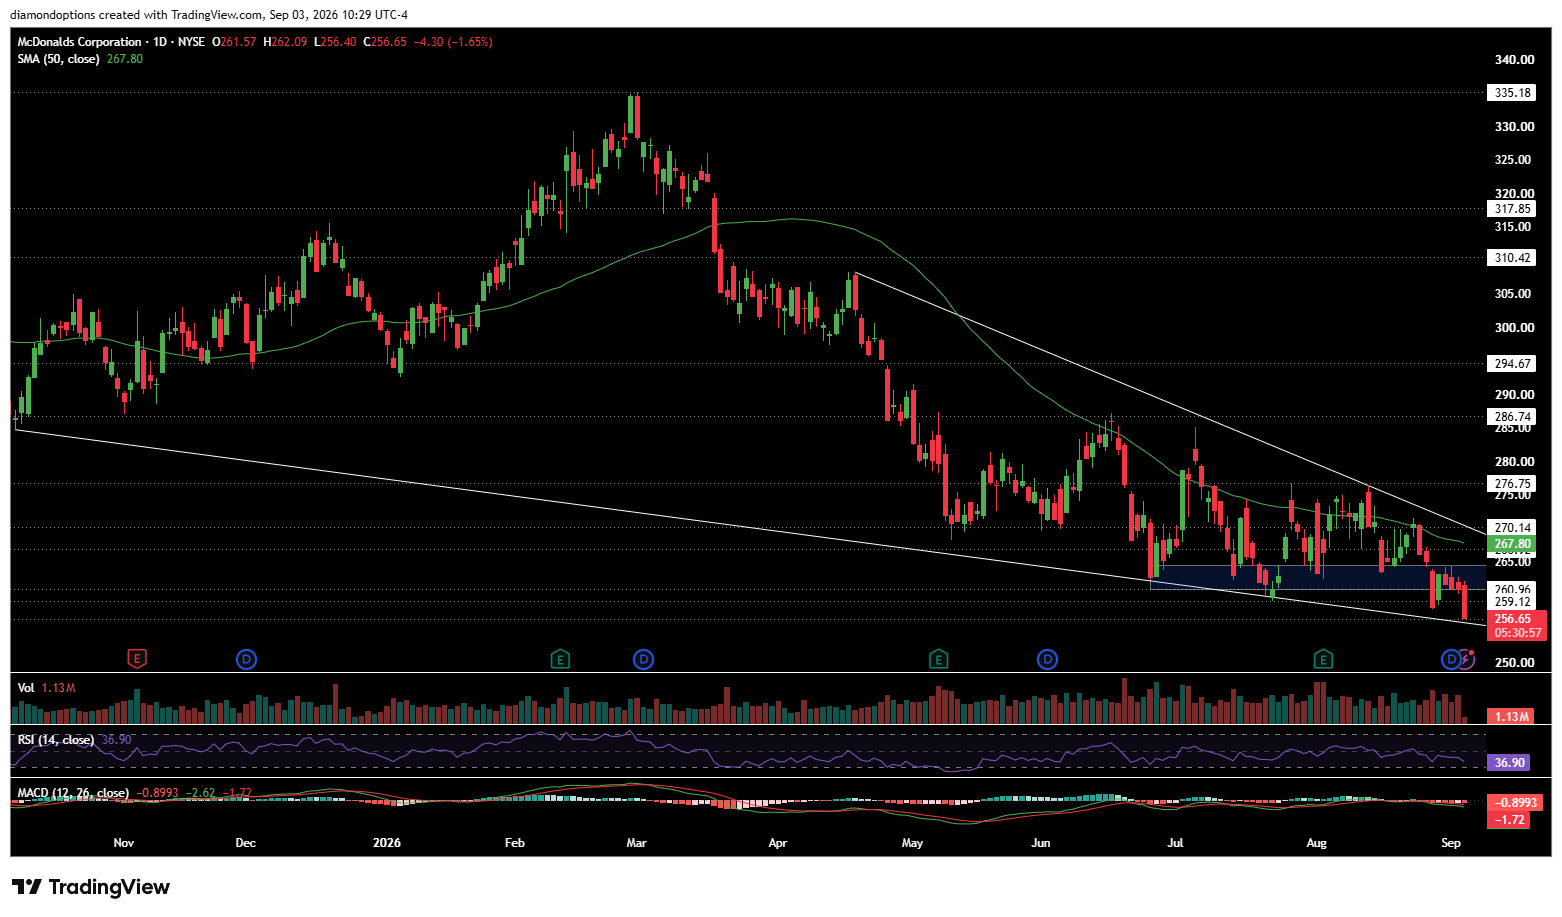1562x917 pixels.
Task: Select the Feb label on the time axis
Action: click(515, 843)
